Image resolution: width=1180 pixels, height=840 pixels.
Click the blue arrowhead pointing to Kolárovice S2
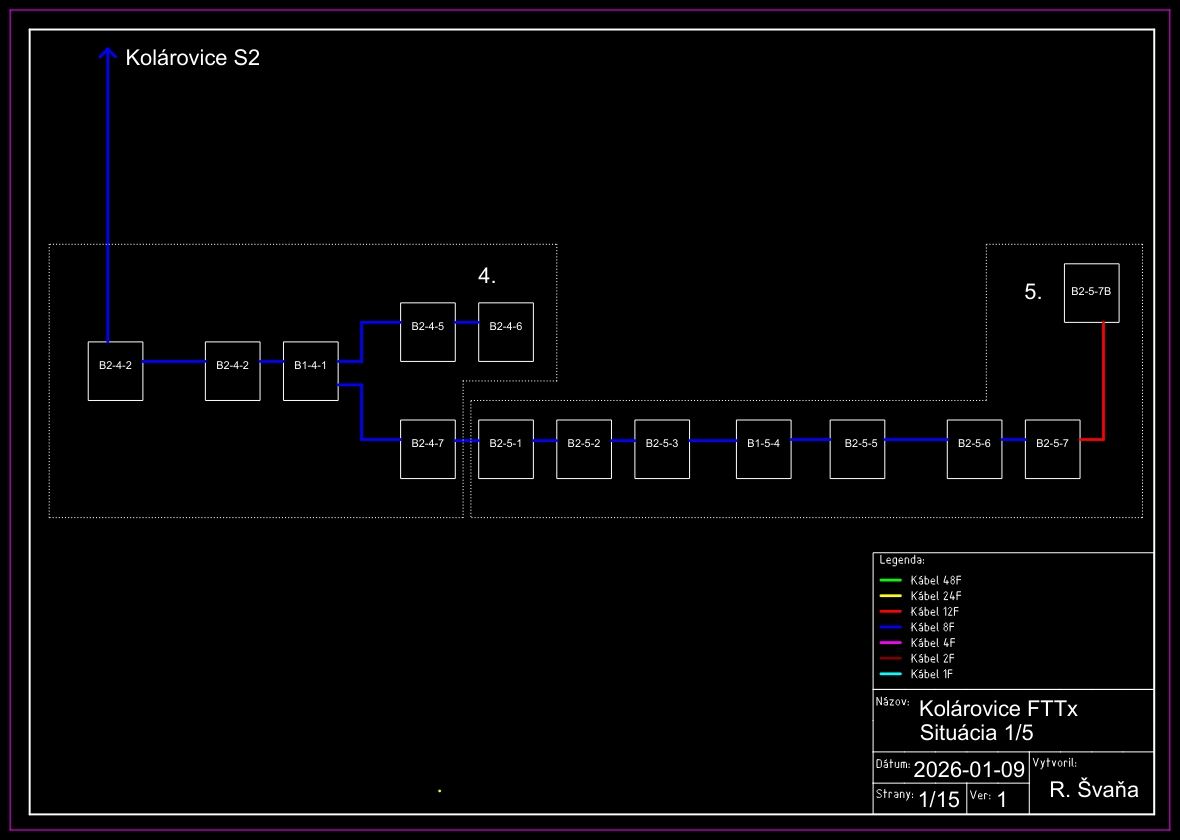coord(108,55)
